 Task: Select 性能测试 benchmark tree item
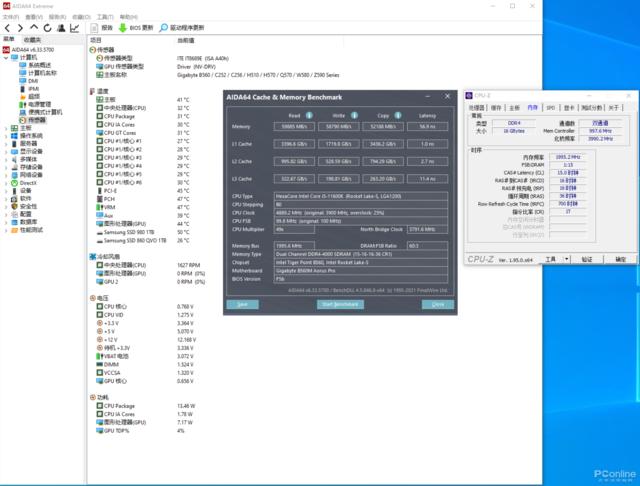[x=27, y=230]
